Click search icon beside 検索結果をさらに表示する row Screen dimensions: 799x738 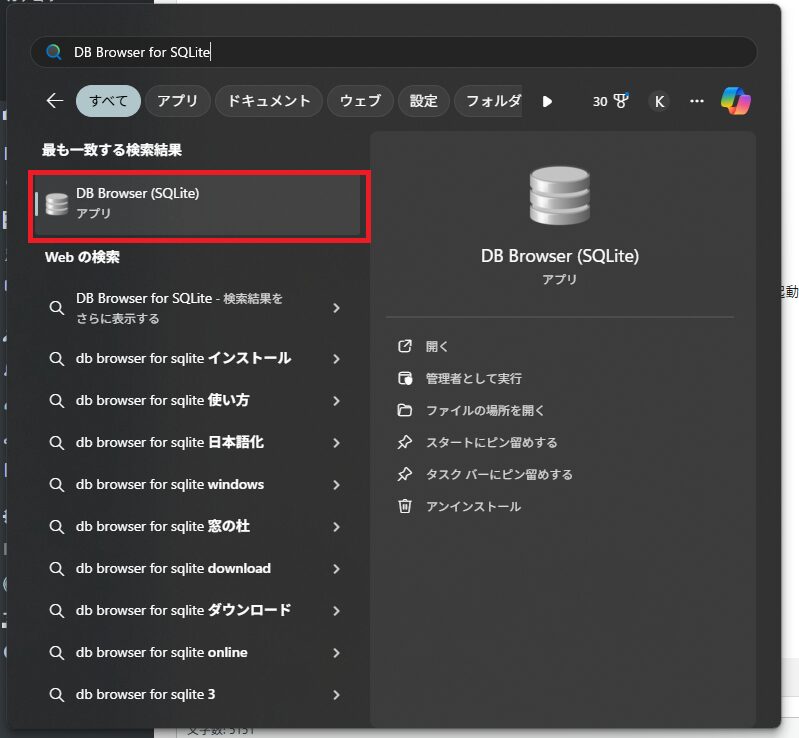tap(57, 308)
